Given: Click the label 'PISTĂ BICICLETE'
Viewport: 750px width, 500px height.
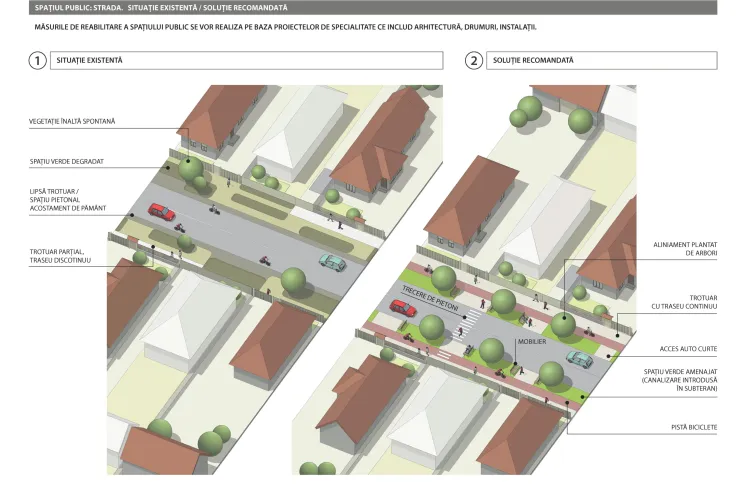Looking at the screenshot, I should click(694, 427).
